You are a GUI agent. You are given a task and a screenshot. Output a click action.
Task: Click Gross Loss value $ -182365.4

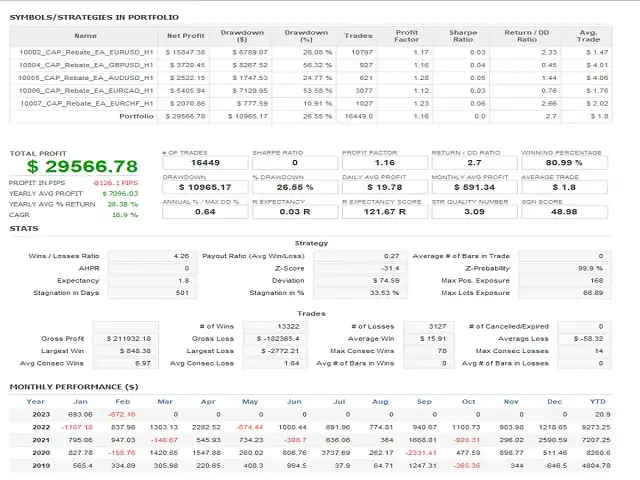pyautogui.click(x=278, y=339)
